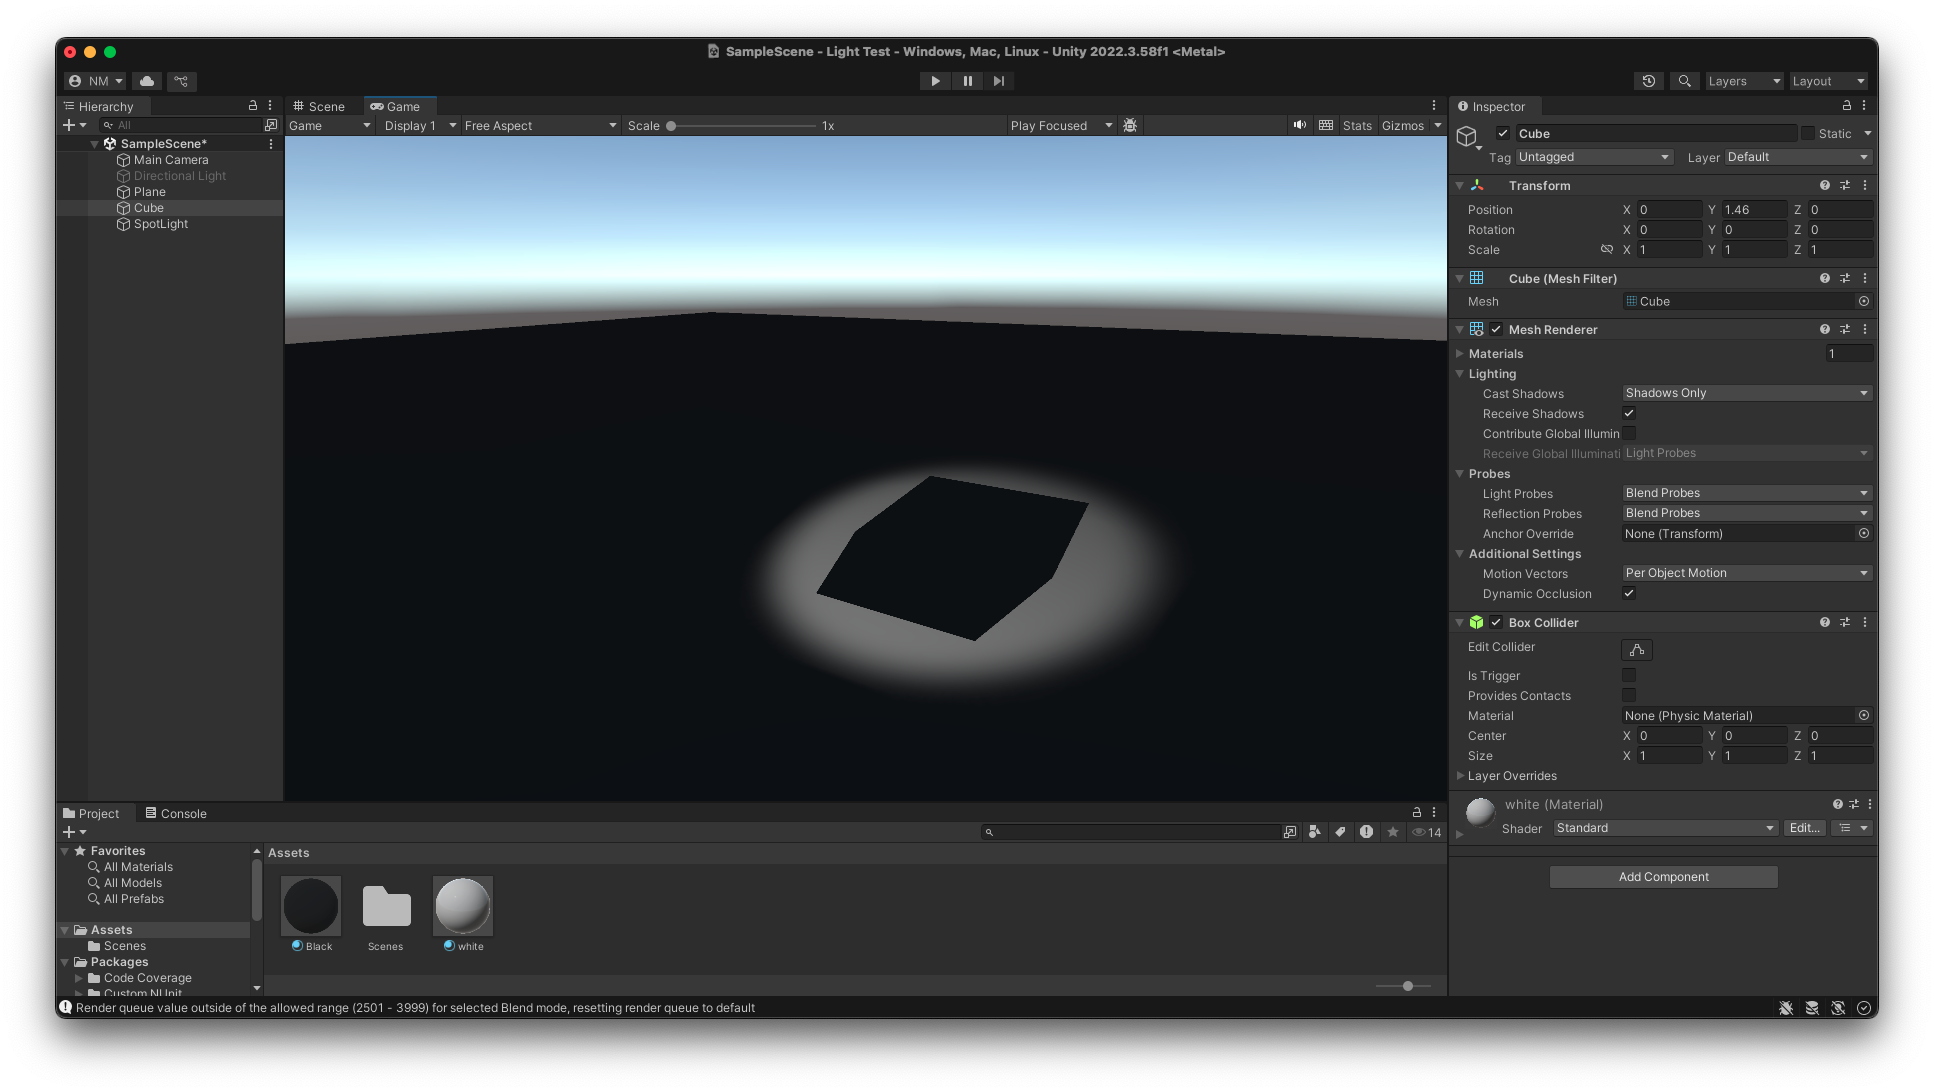
Task: Expand the Materials section in Mesh Renderer
Action: click(1460, 353)
